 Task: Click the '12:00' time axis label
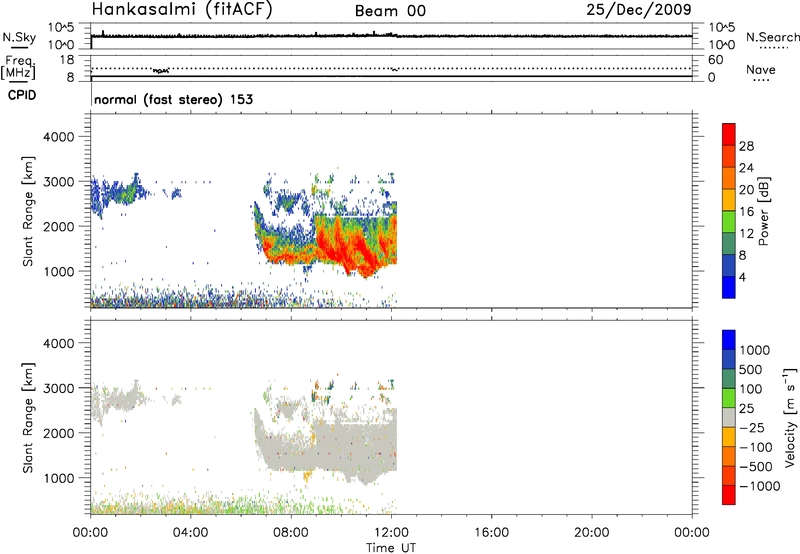391,533
